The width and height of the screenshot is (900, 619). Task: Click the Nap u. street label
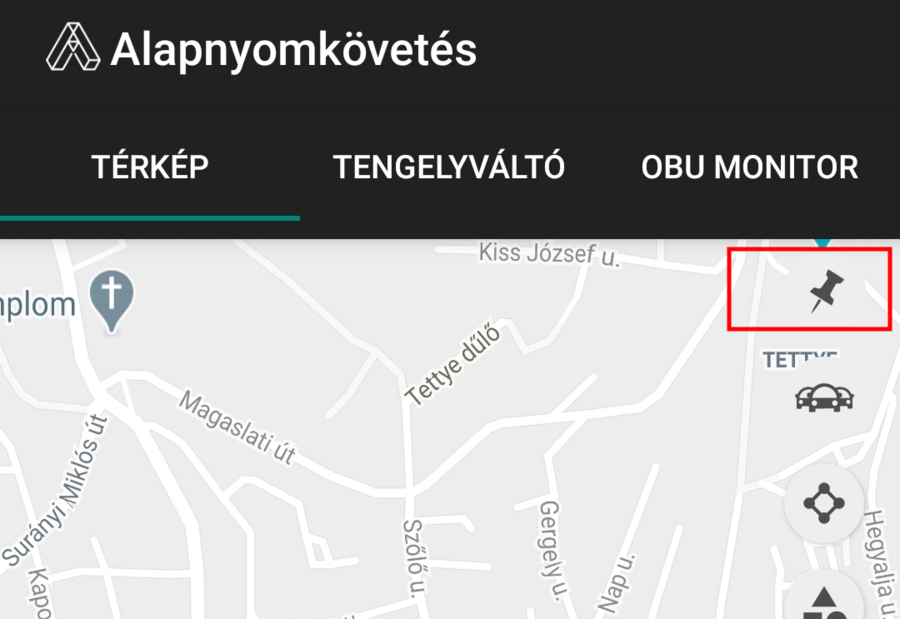point(618,583)
